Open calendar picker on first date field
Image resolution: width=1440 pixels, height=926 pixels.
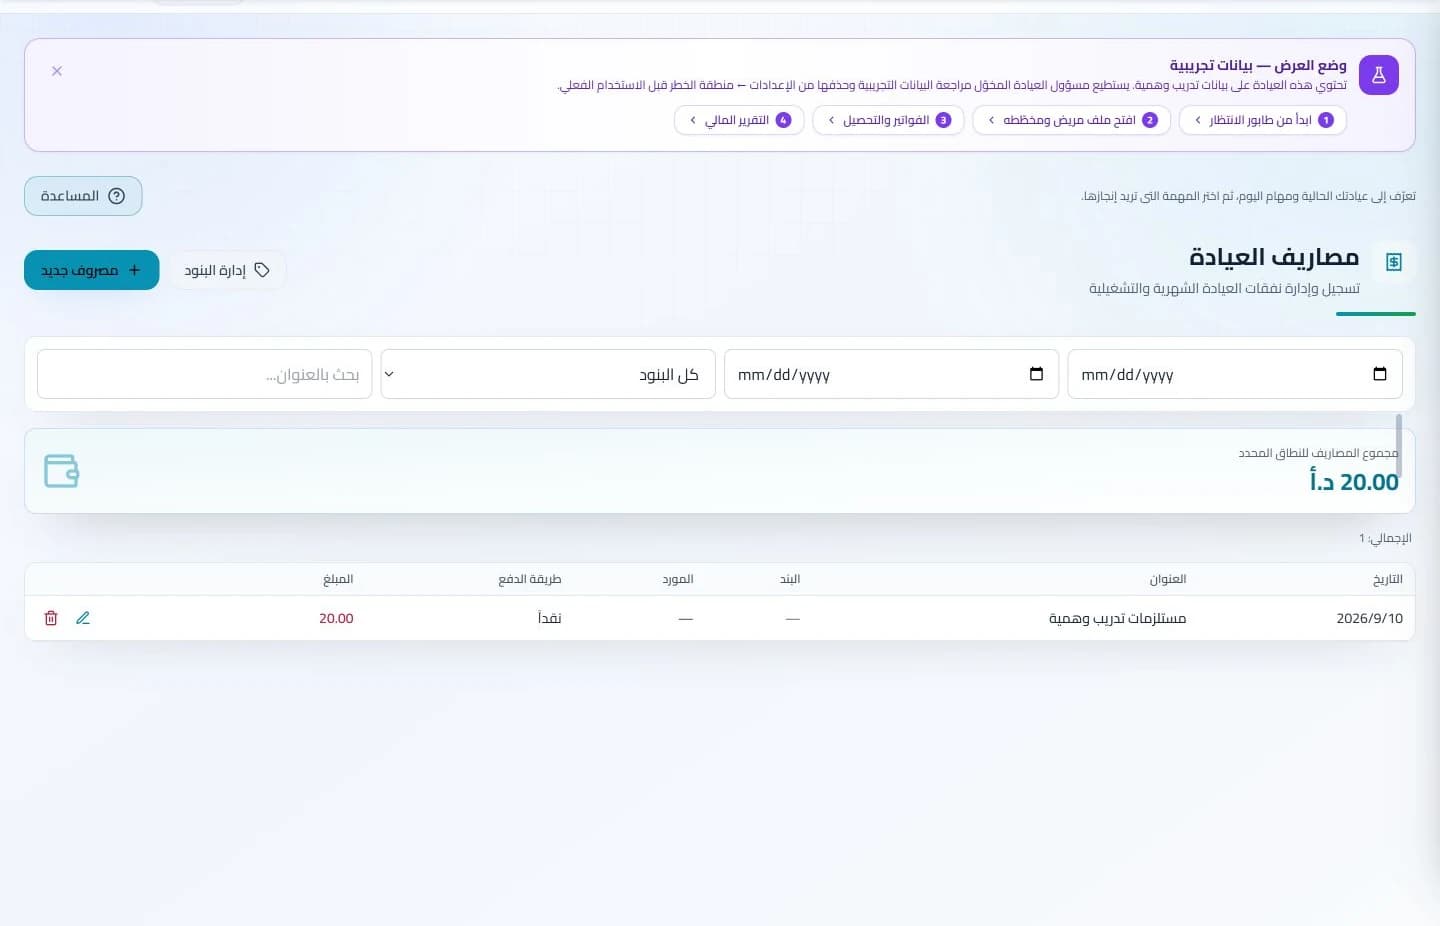(1380, 374)
